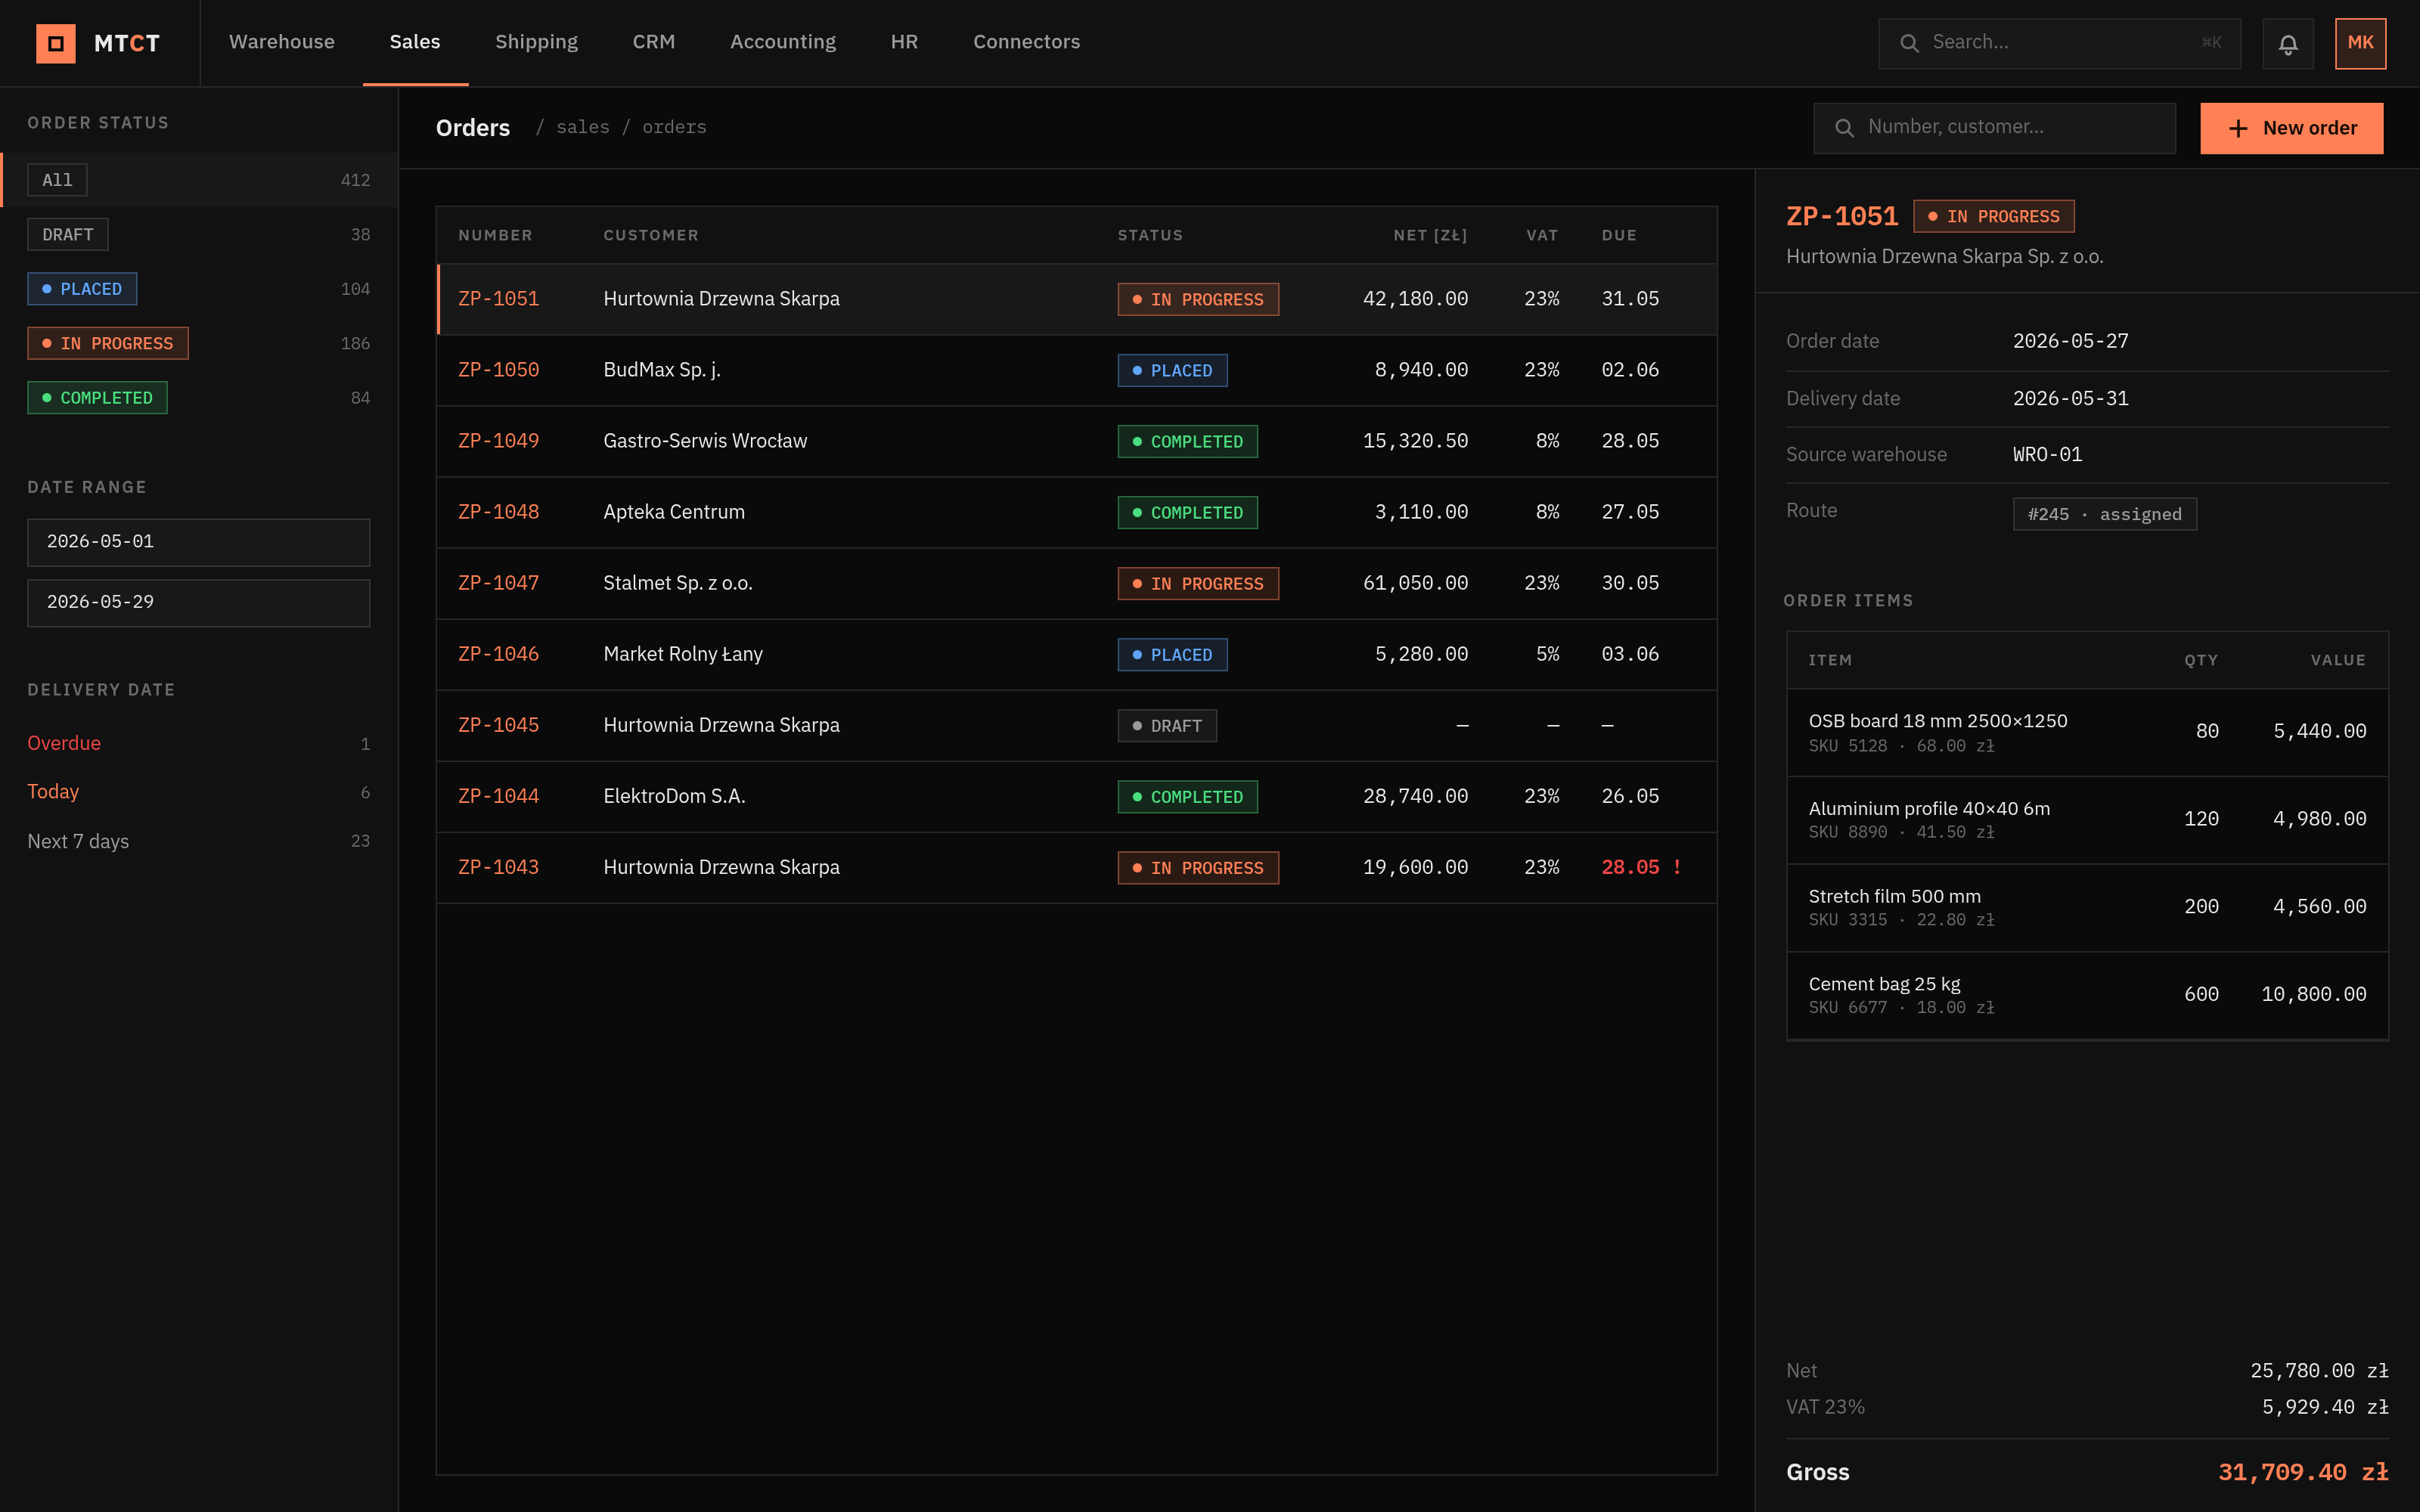
Task: Edit the start date 2026-05-01
Action: click(x=199, y=542)
